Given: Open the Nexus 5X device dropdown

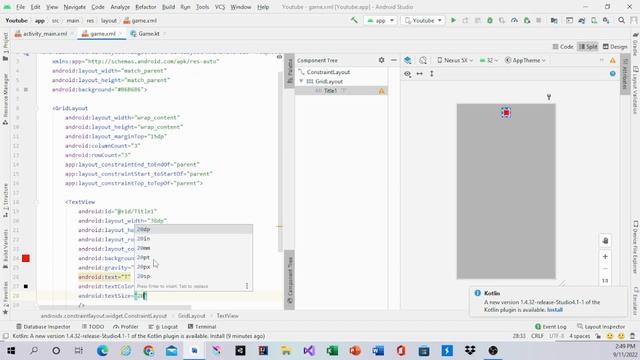Looking at the screenshot, I should [x=455, y=60].
